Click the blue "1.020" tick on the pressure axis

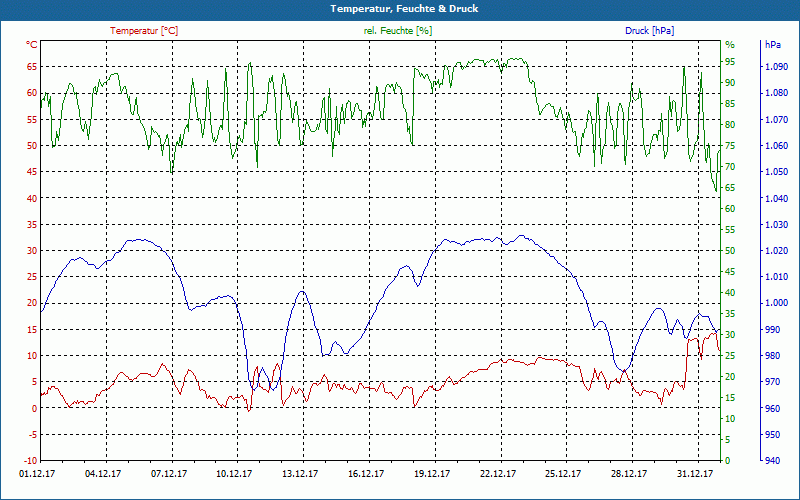tap(777, 251)
